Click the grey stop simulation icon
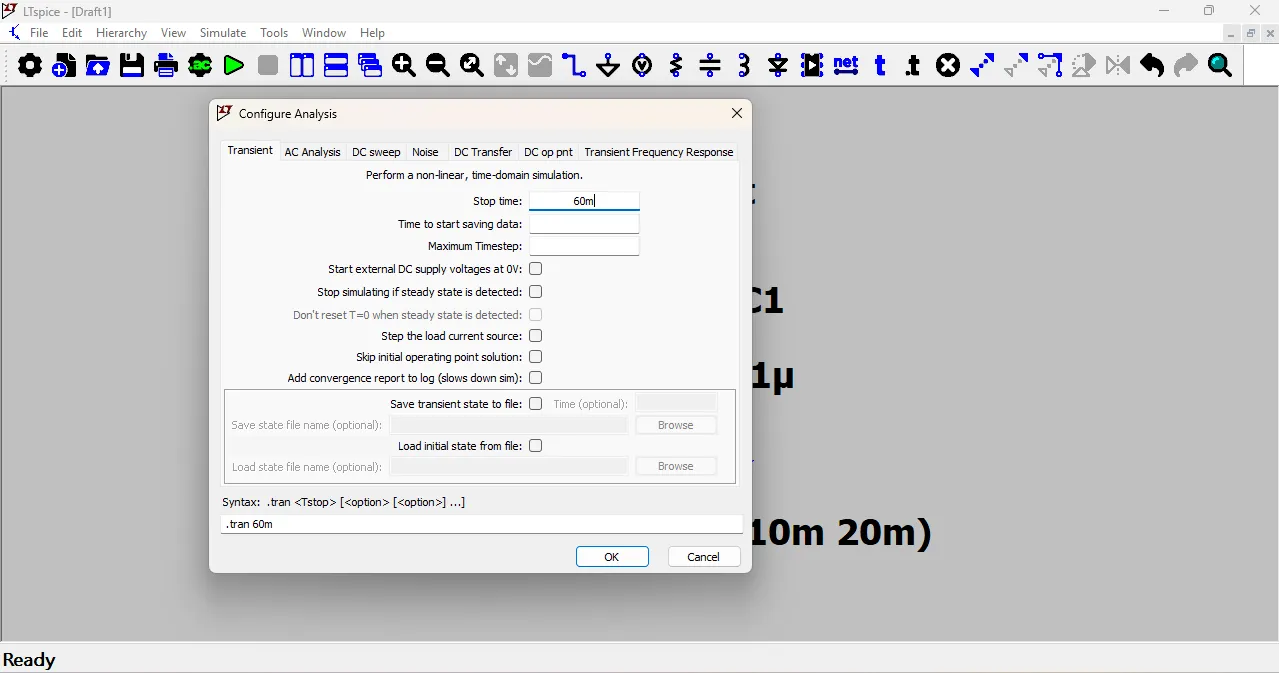The image size is (1279, 673). click(x=268, y=66)
